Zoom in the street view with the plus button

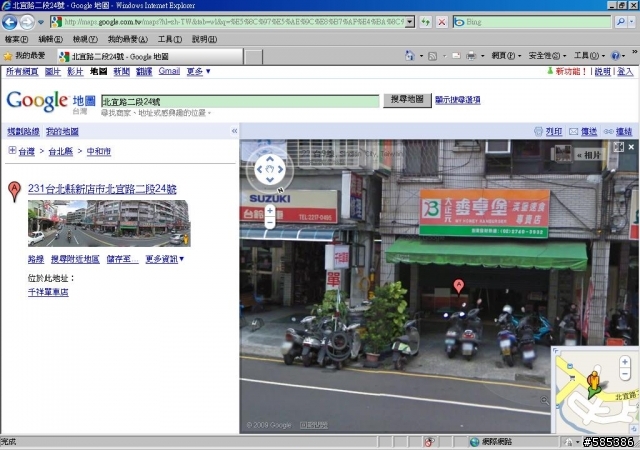[270, 211]
